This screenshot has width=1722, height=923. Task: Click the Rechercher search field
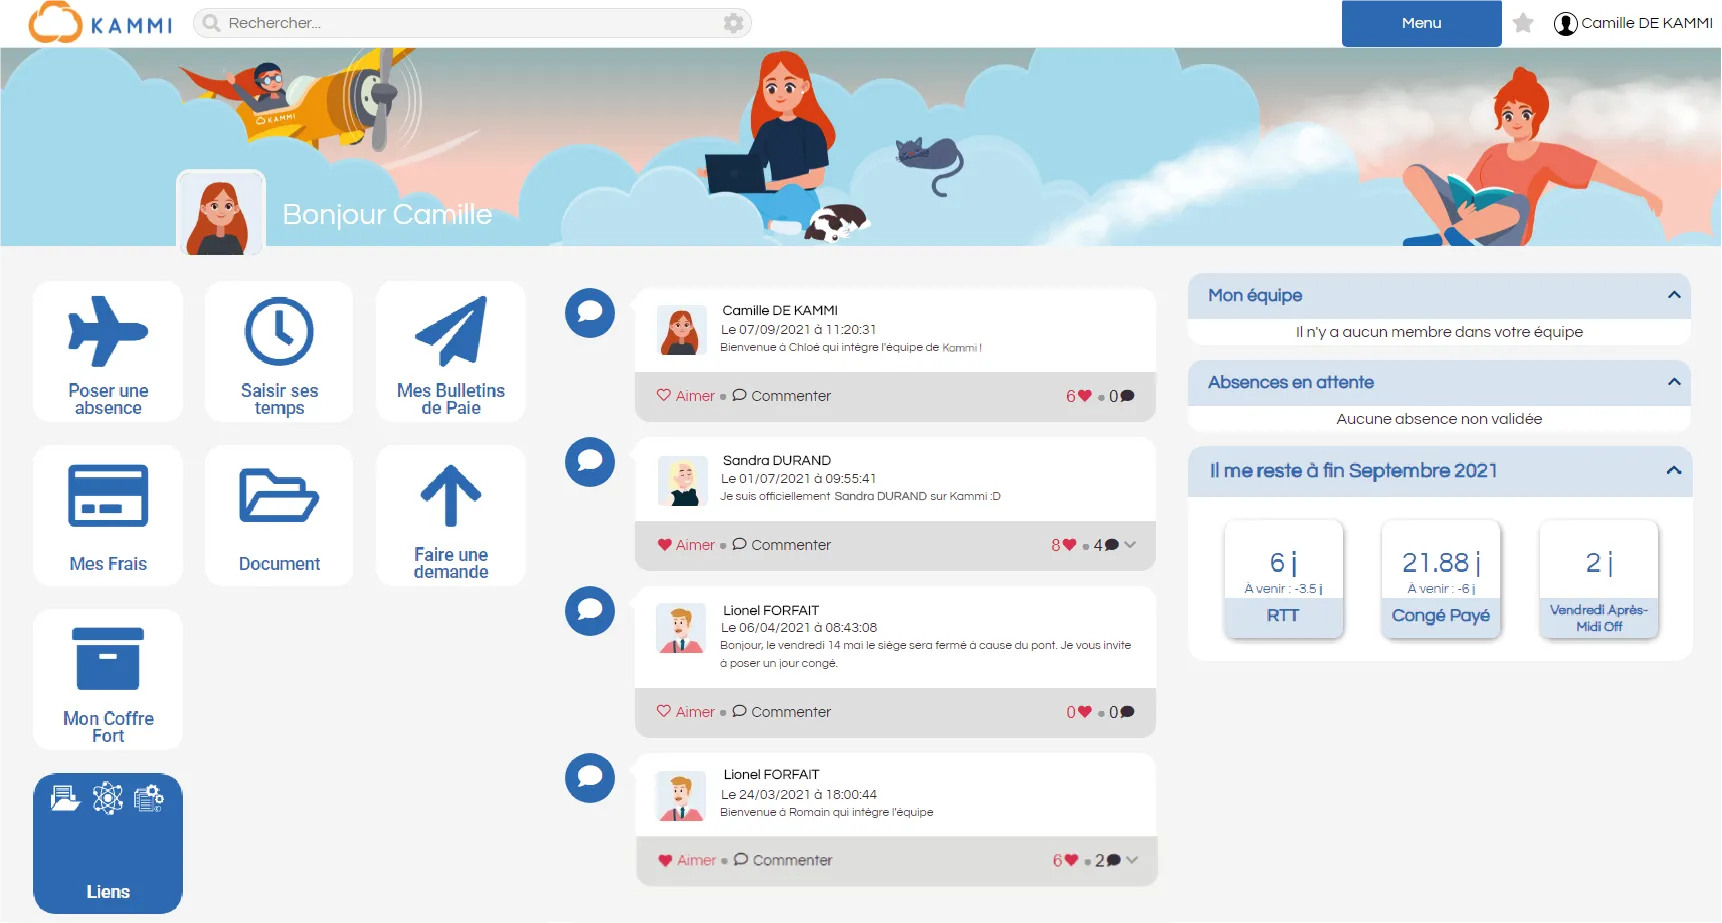coord(460,23)
